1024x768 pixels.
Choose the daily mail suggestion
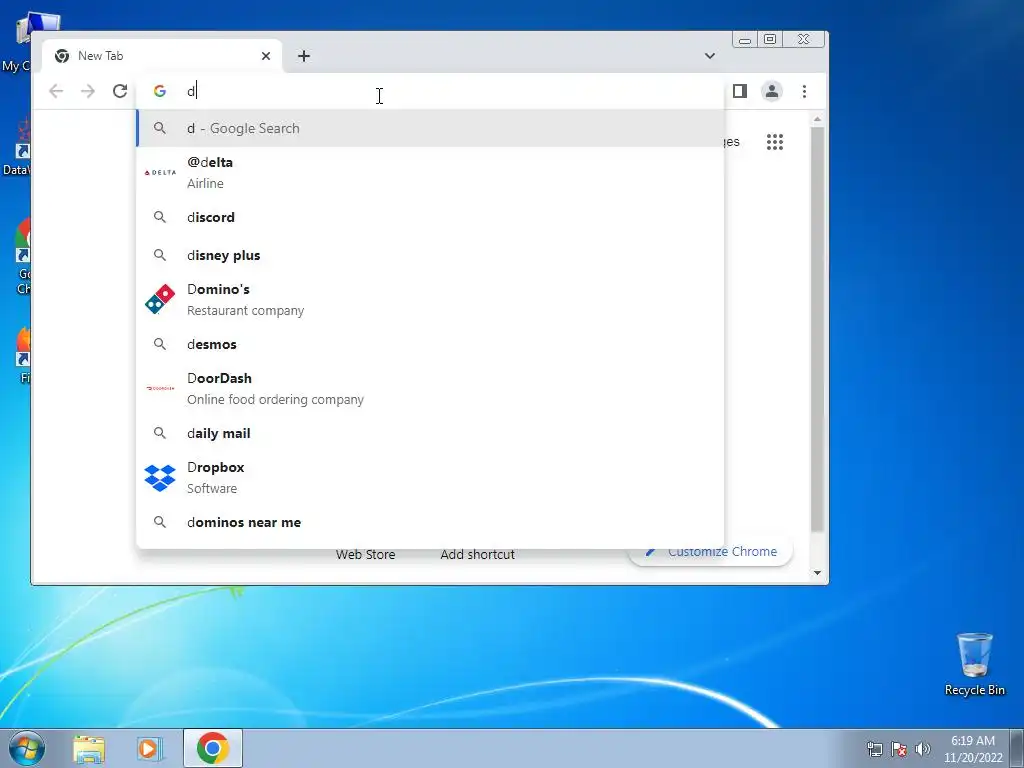[430, 433]
